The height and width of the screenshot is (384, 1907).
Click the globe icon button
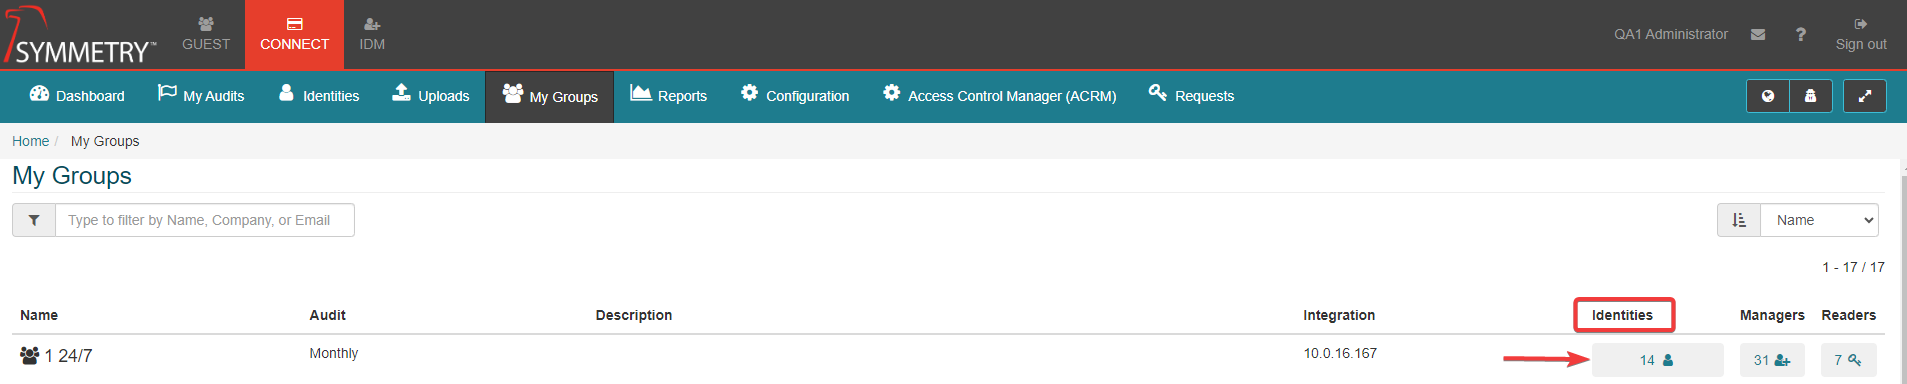1768,96
